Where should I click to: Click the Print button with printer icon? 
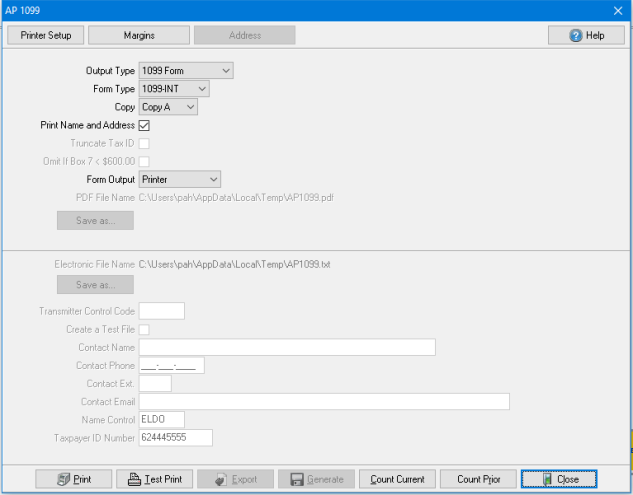click(74, 479)
